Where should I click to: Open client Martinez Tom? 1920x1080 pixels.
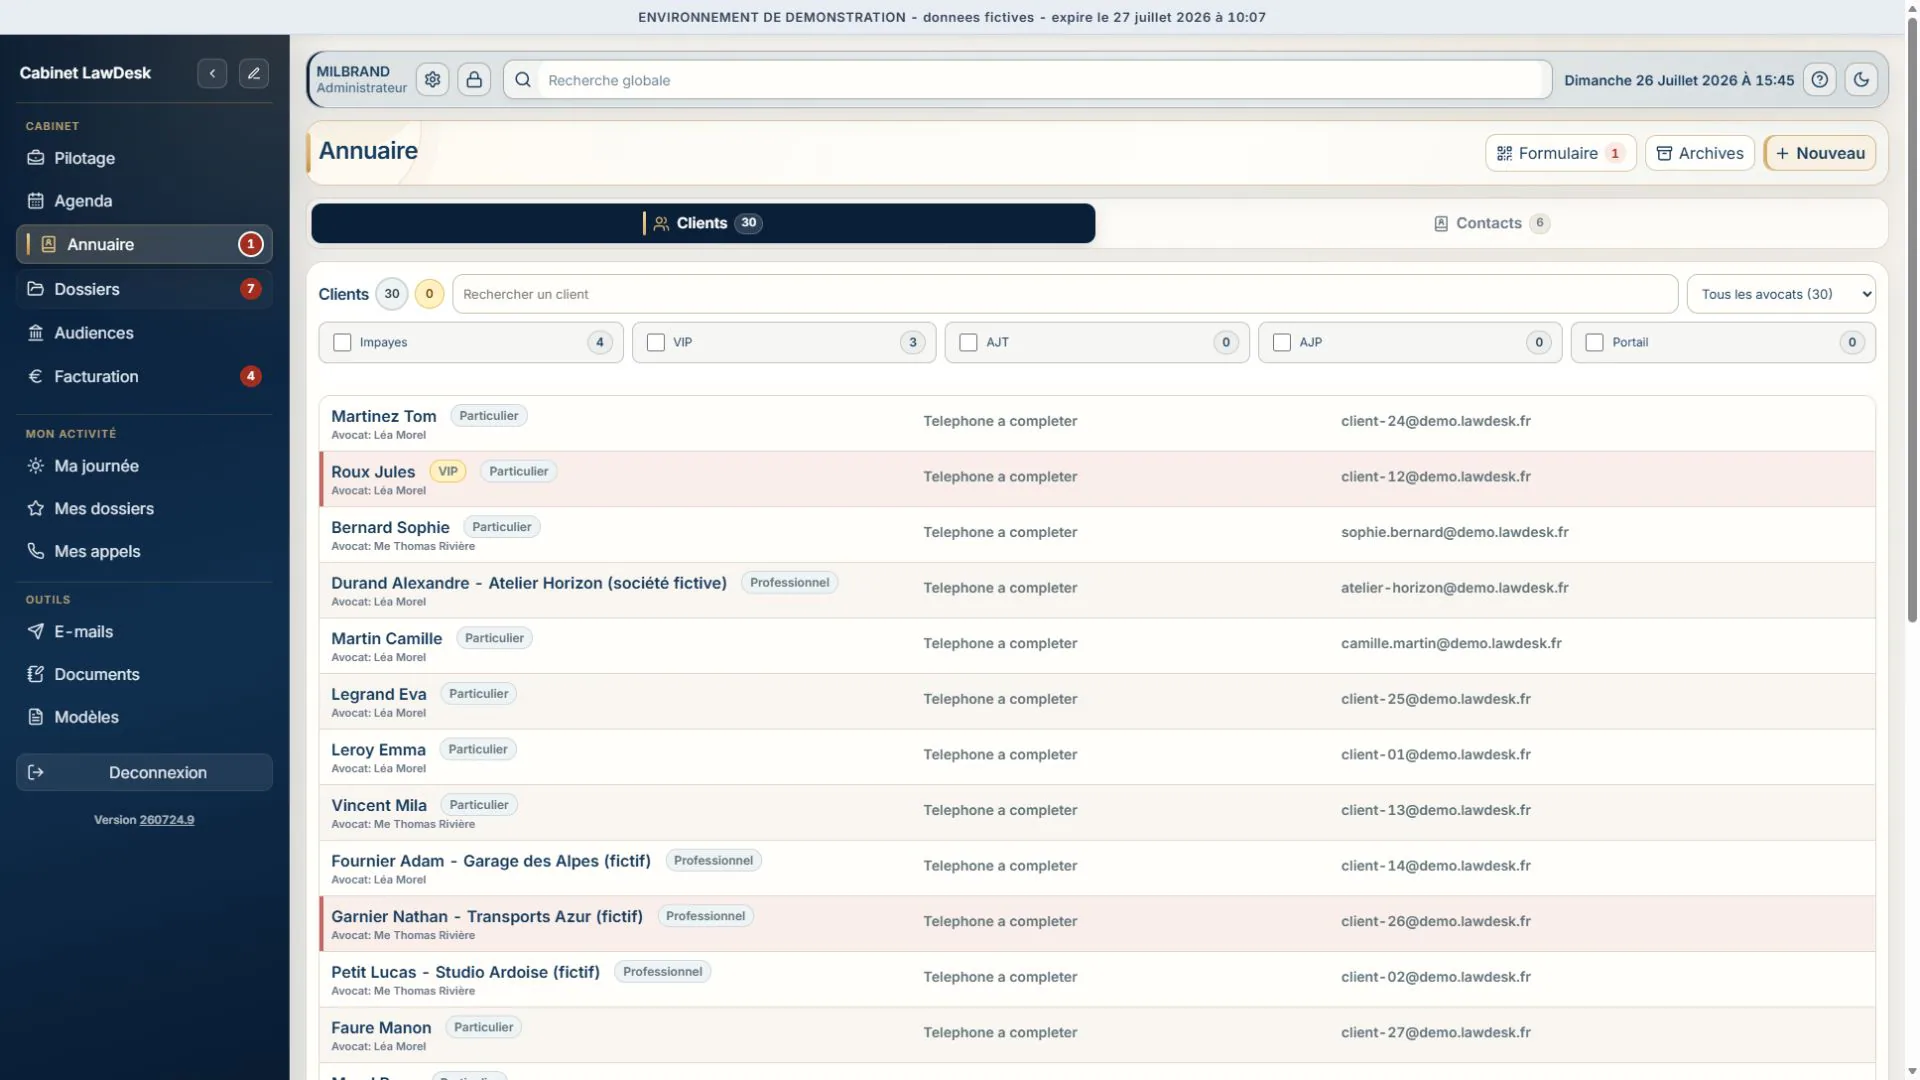384,416
